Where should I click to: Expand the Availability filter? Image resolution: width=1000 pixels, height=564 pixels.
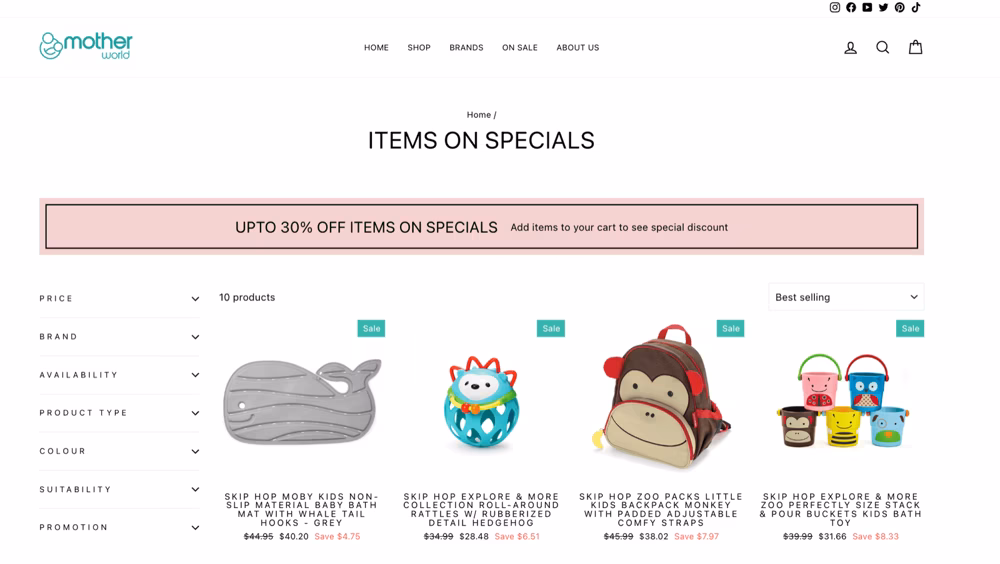pyautogui.click(x=119, y=375)
